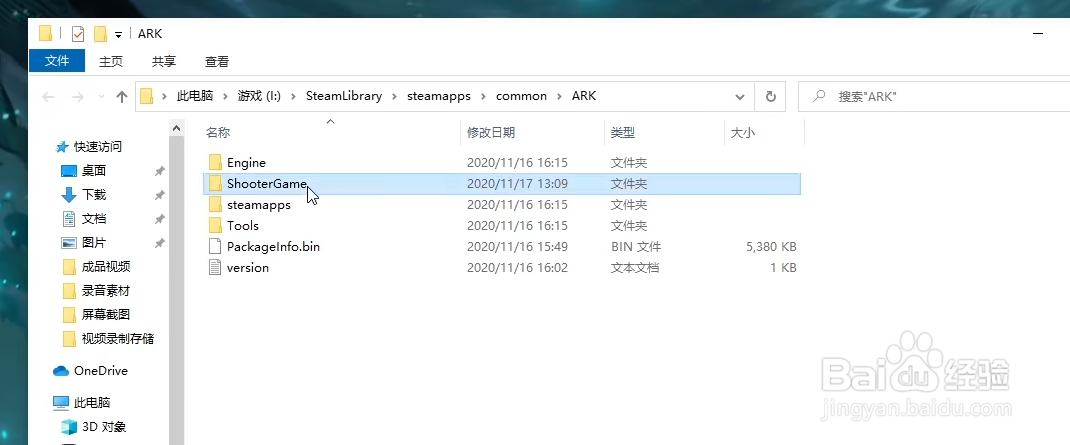The height and width of the screenshot is (445, 1070).
Task: Open the Engine folder icon
Action: tap(215, 162)
